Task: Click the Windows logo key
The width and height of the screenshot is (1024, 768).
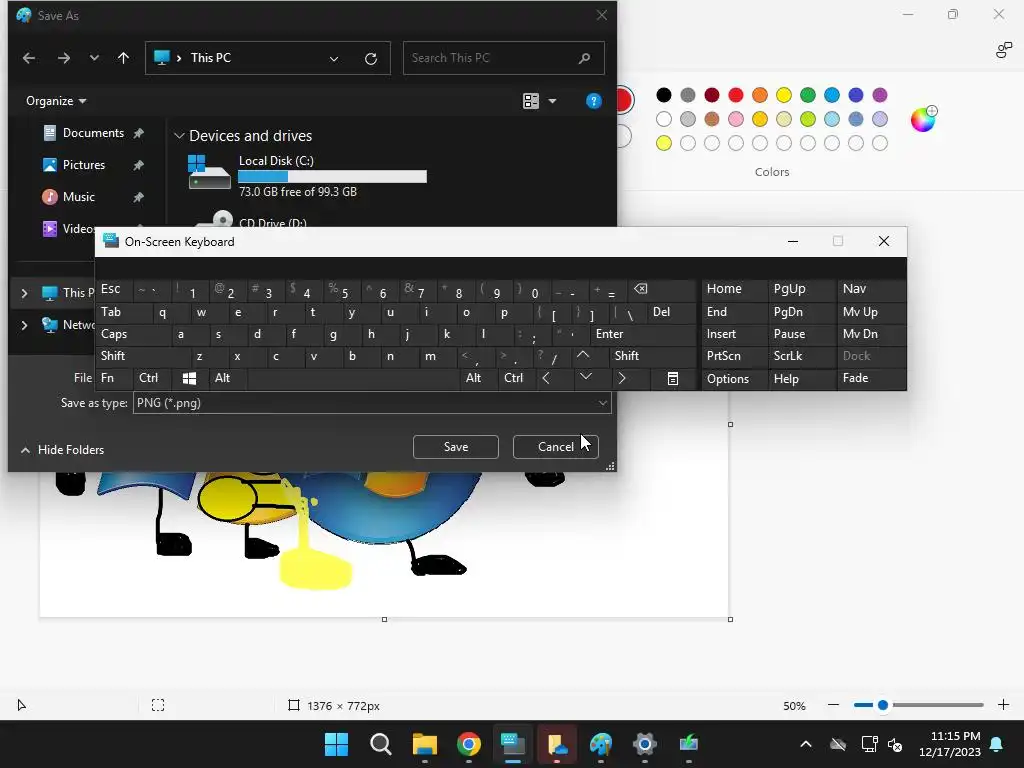Action: (190, 378)
